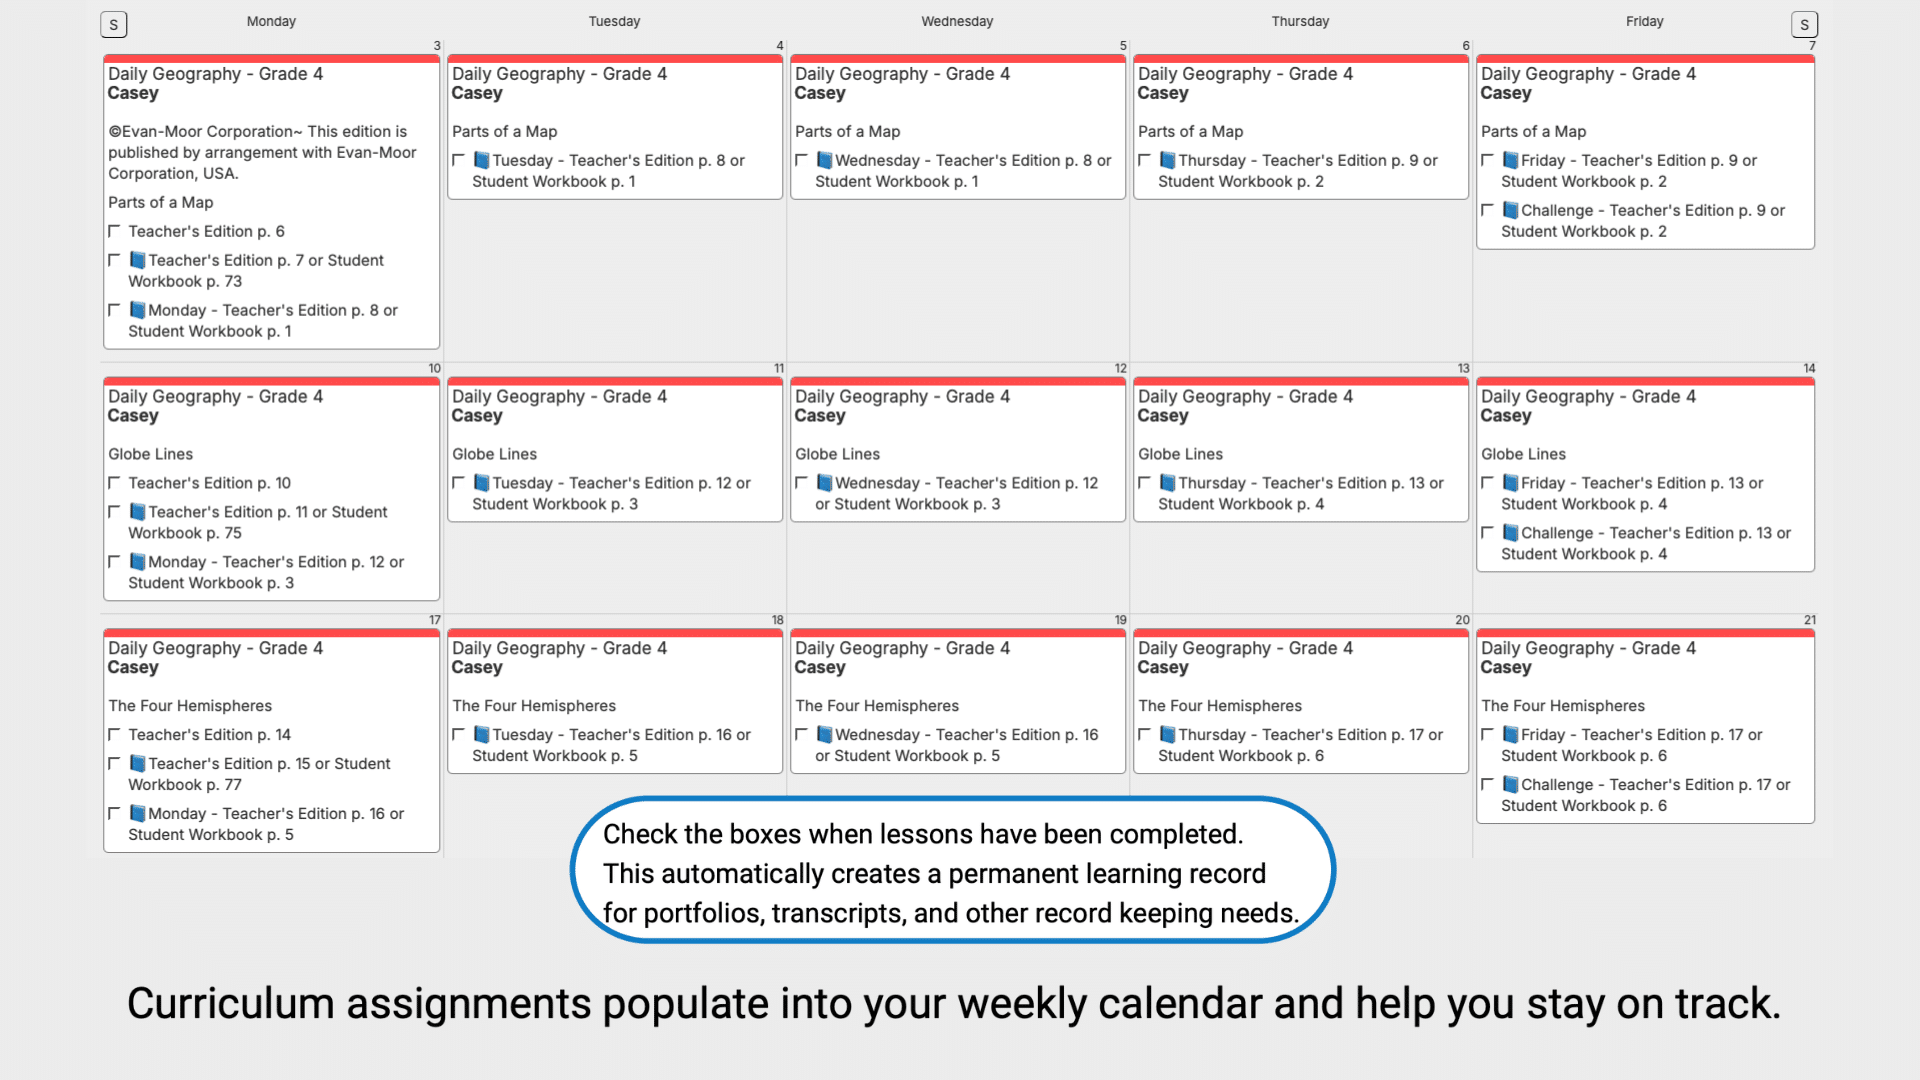Select the Wednesday column header
The height and width of the screenshot is (1080, 1920).
[x=957, y=21]
